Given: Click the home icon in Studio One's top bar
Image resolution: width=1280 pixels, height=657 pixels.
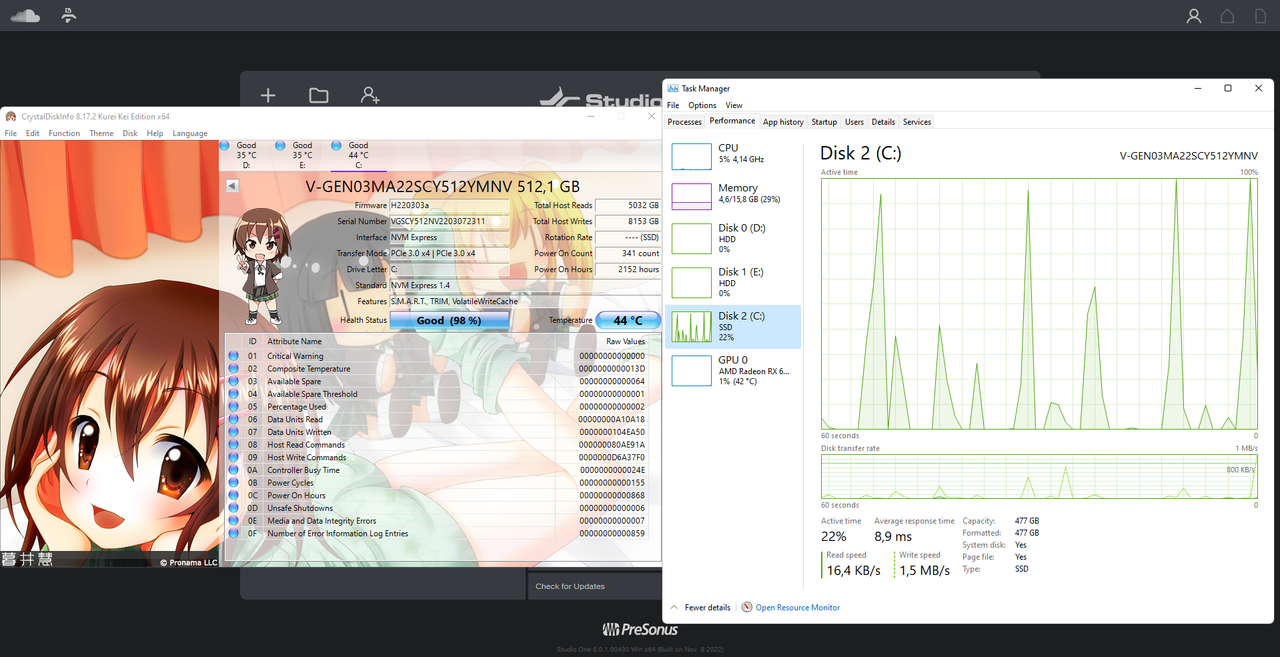Looking at the screenshot, I should click(x=1227, y=16).
